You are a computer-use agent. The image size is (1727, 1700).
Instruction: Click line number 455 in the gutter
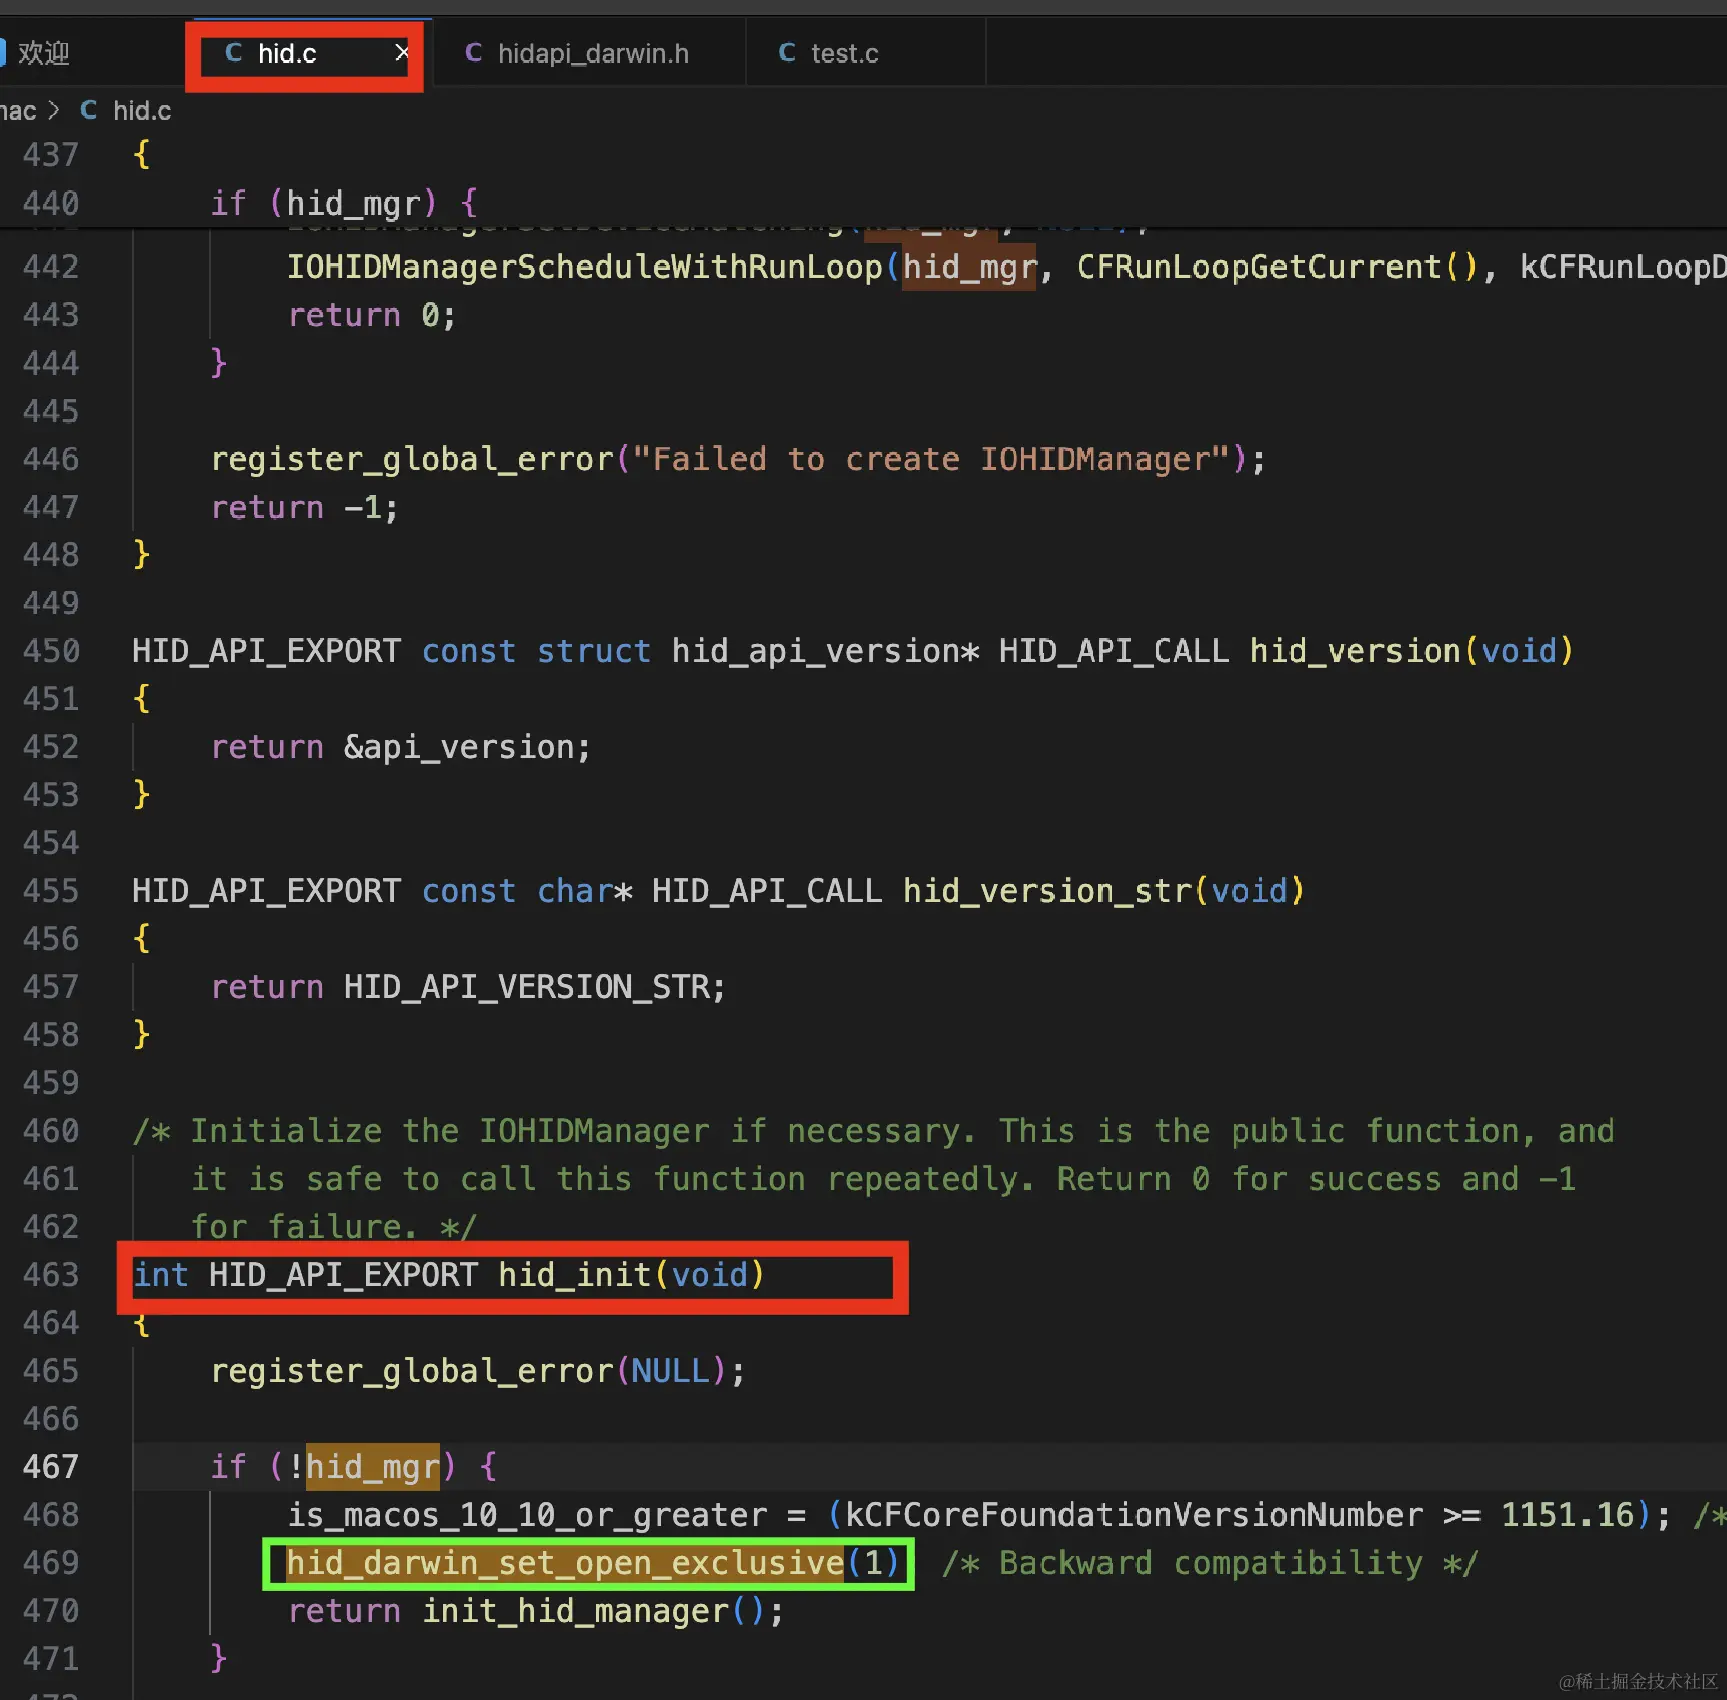click(x=50, y=891)
